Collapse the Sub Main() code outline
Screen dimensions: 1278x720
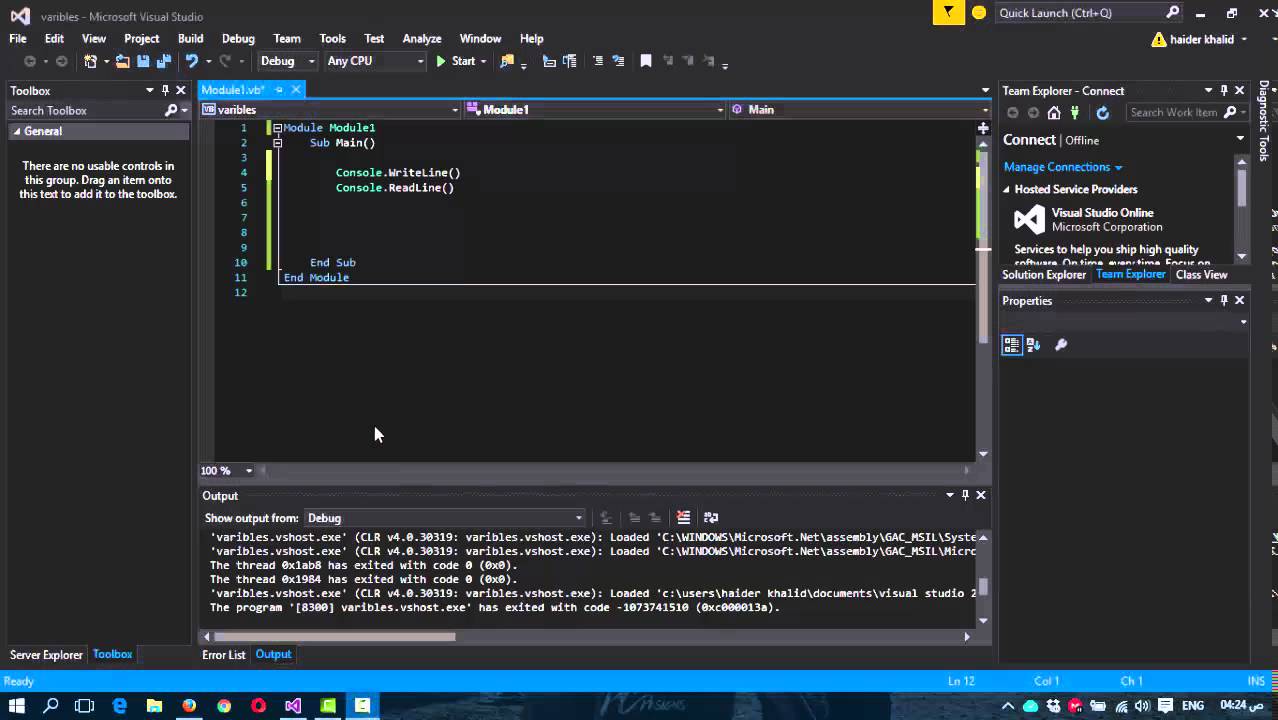click(277, 143)
